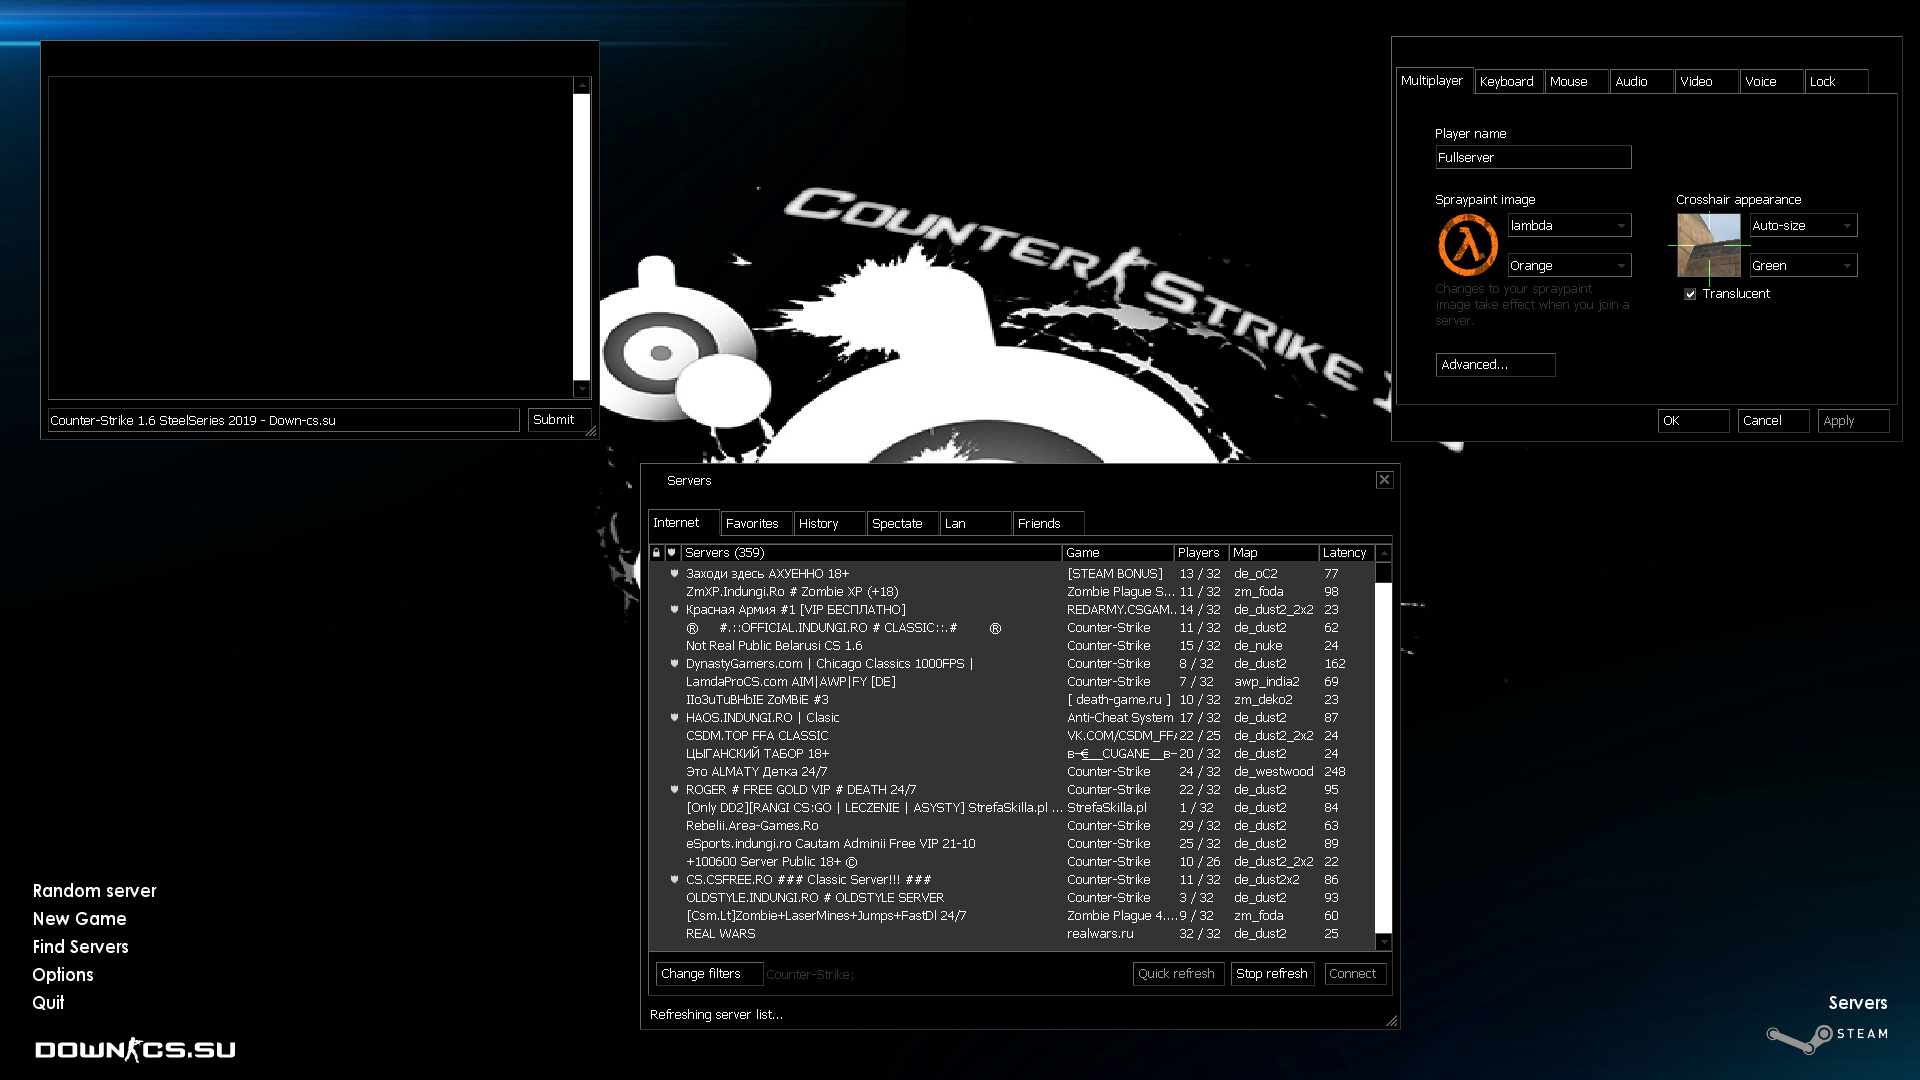Sort servers by the padlock column icon
Image resolution: width=1920 pixels, height=1080 pixels.
coord(656,552)
